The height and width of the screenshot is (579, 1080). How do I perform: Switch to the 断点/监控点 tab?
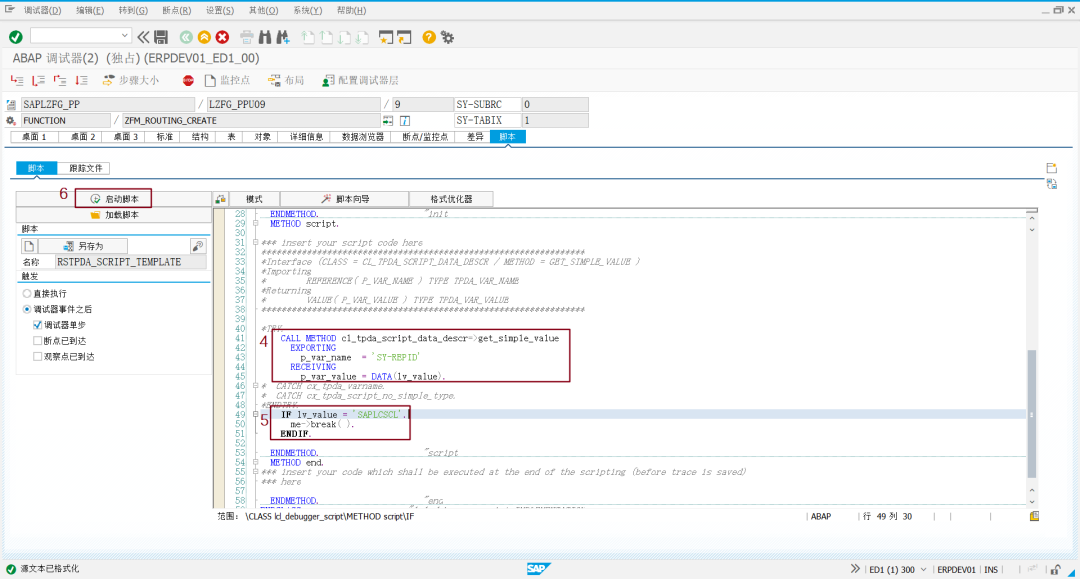[x=425, y=137]
